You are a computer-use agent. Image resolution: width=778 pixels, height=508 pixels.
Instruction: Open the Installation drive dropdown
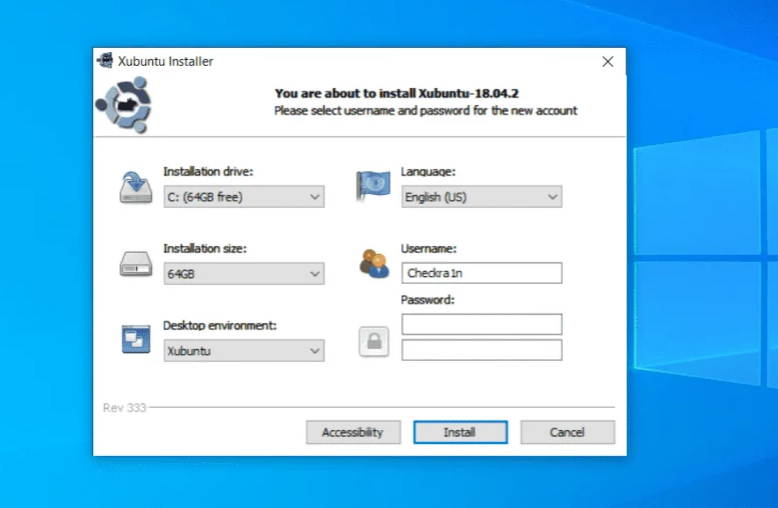(x=244, y=196)
